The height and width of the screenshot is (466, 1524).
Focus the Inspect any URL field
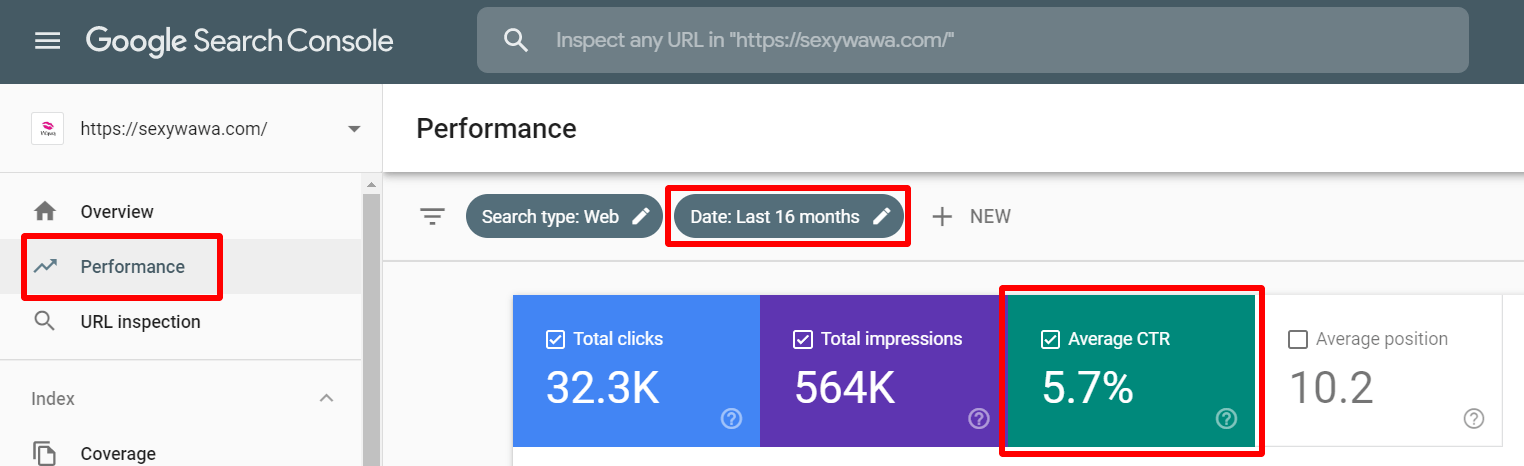point(972,41)
